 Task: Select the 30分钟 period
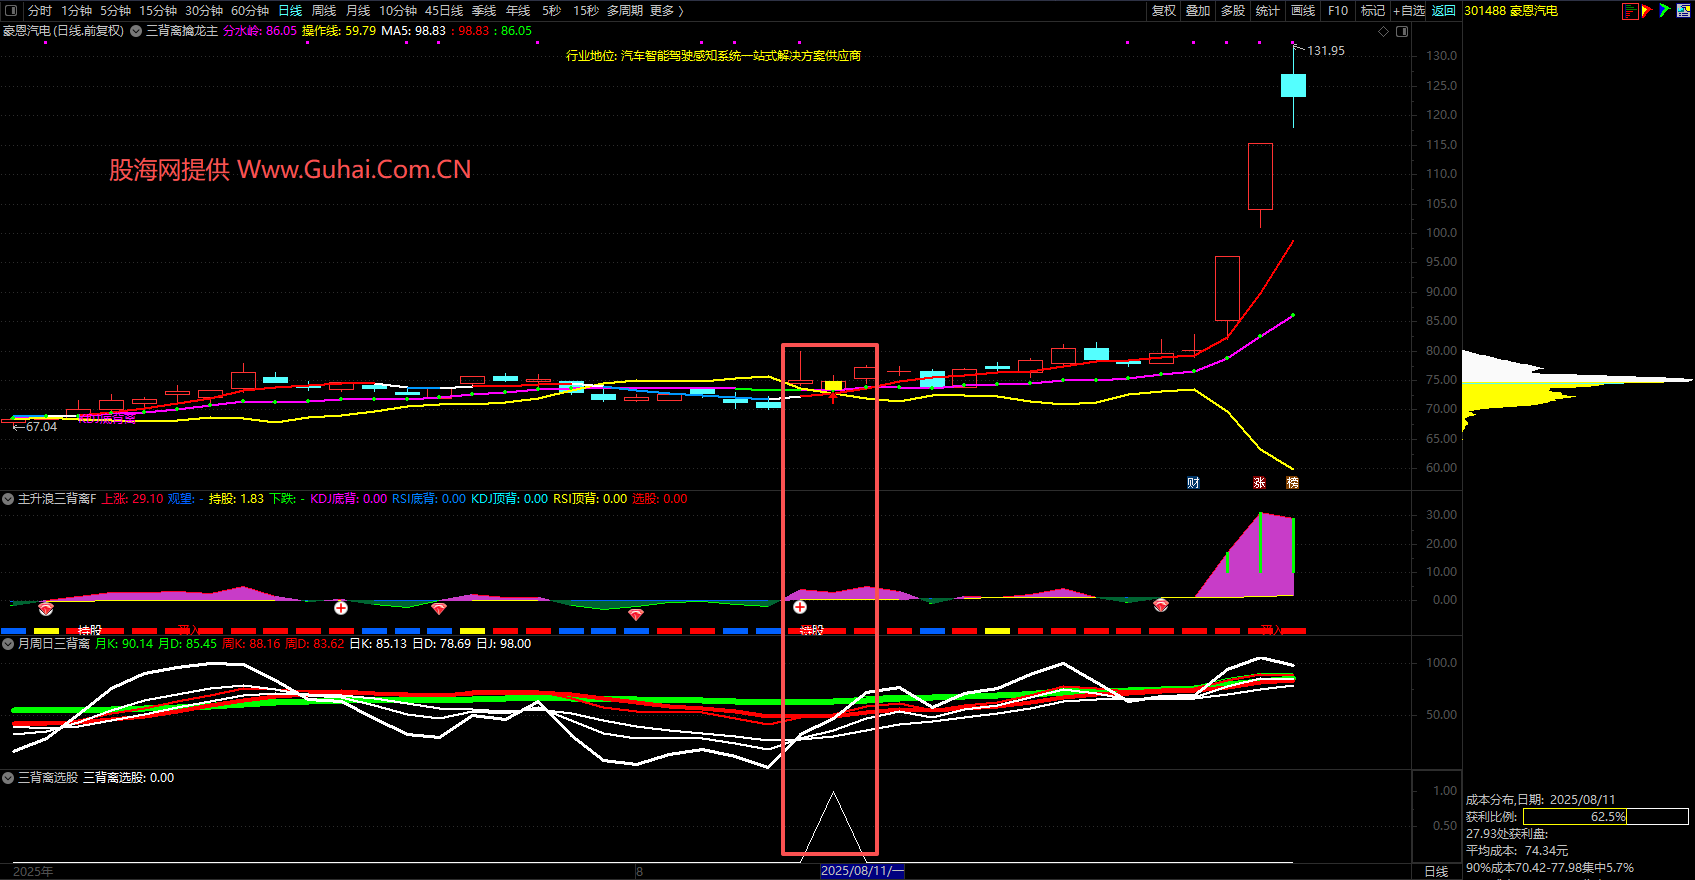pos(204,11)
